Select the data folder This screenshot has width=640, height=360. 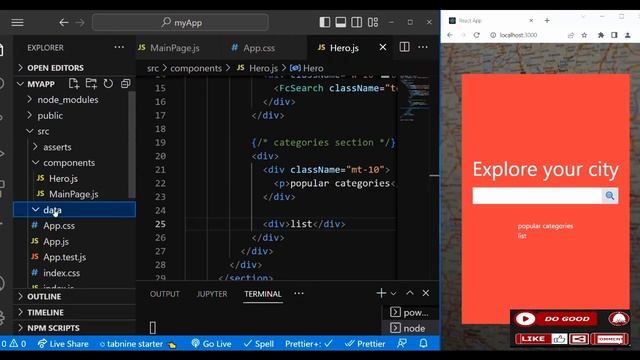click(x=74, y=210)
